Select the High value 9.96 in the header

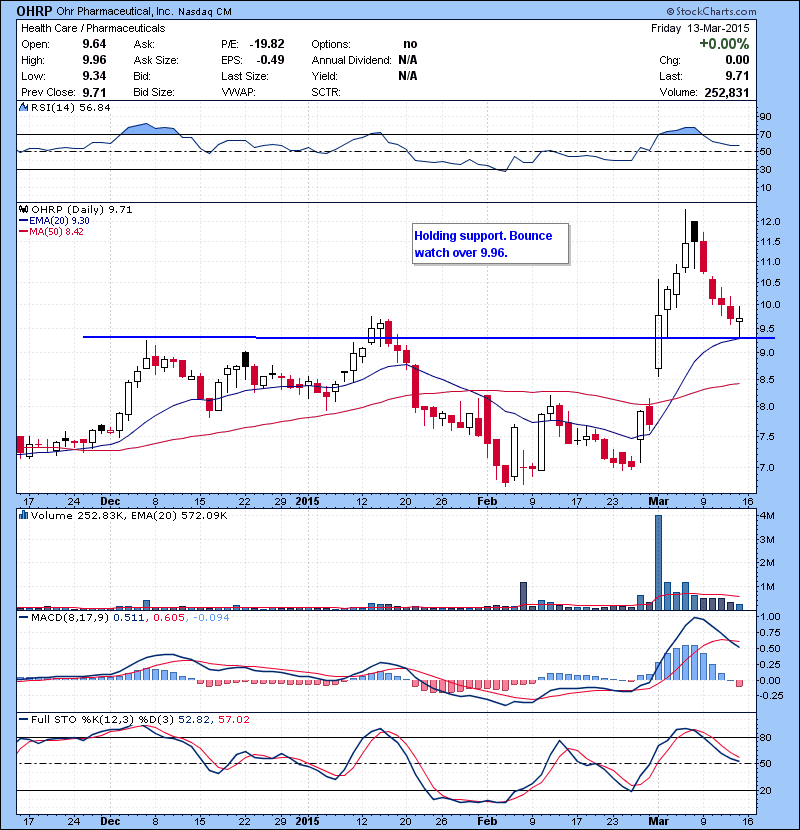click(x=94, y=60)
